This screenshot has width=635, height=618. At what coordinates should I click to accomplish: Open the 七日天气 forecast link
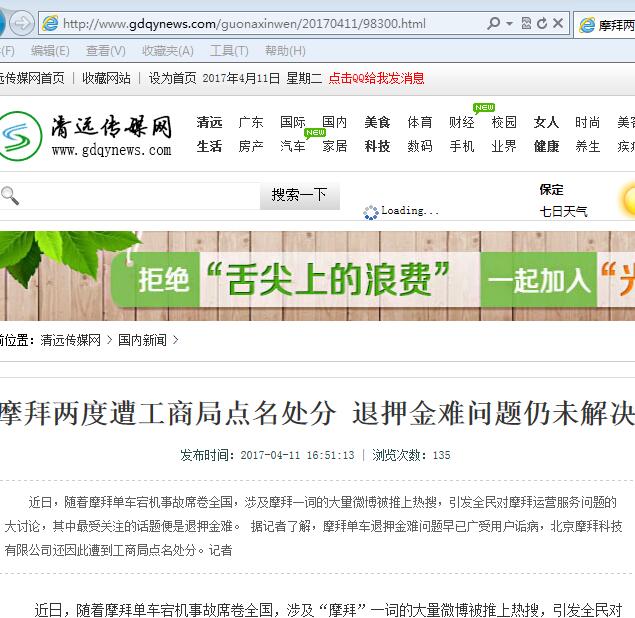point(563,211)
